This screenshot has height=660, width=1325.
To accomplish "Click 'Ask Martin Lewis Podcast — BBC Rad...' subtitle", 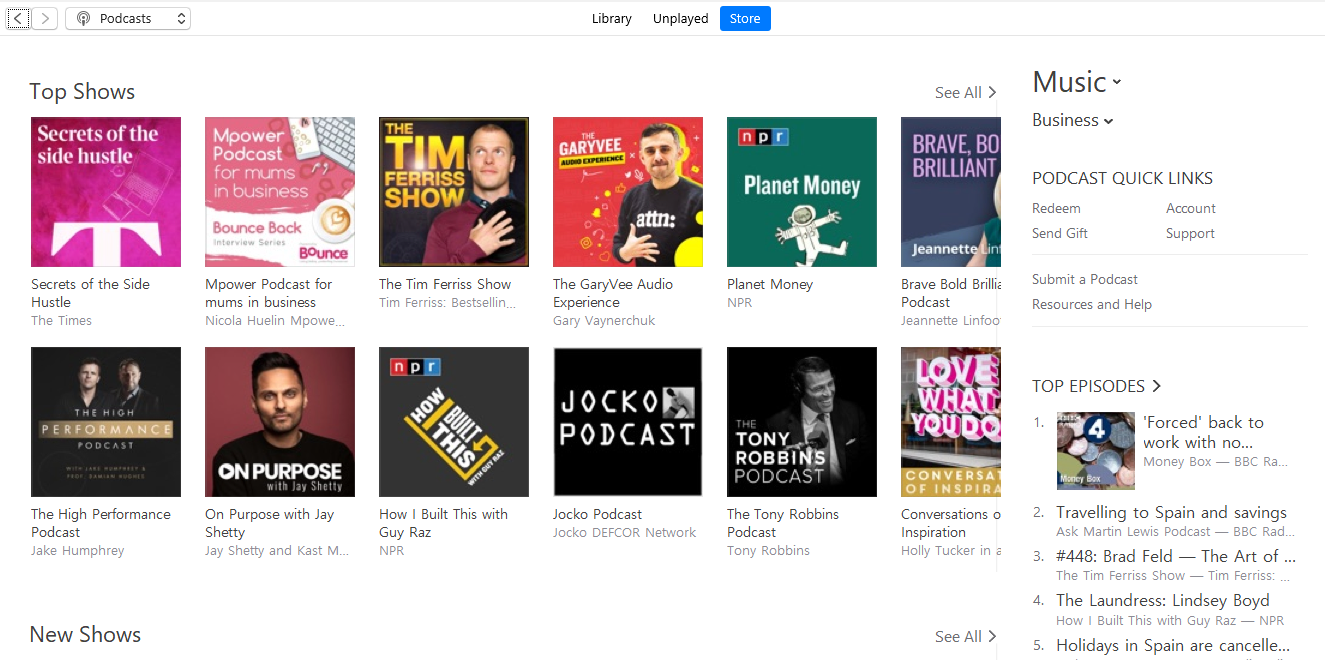I will pos(1173,531).
